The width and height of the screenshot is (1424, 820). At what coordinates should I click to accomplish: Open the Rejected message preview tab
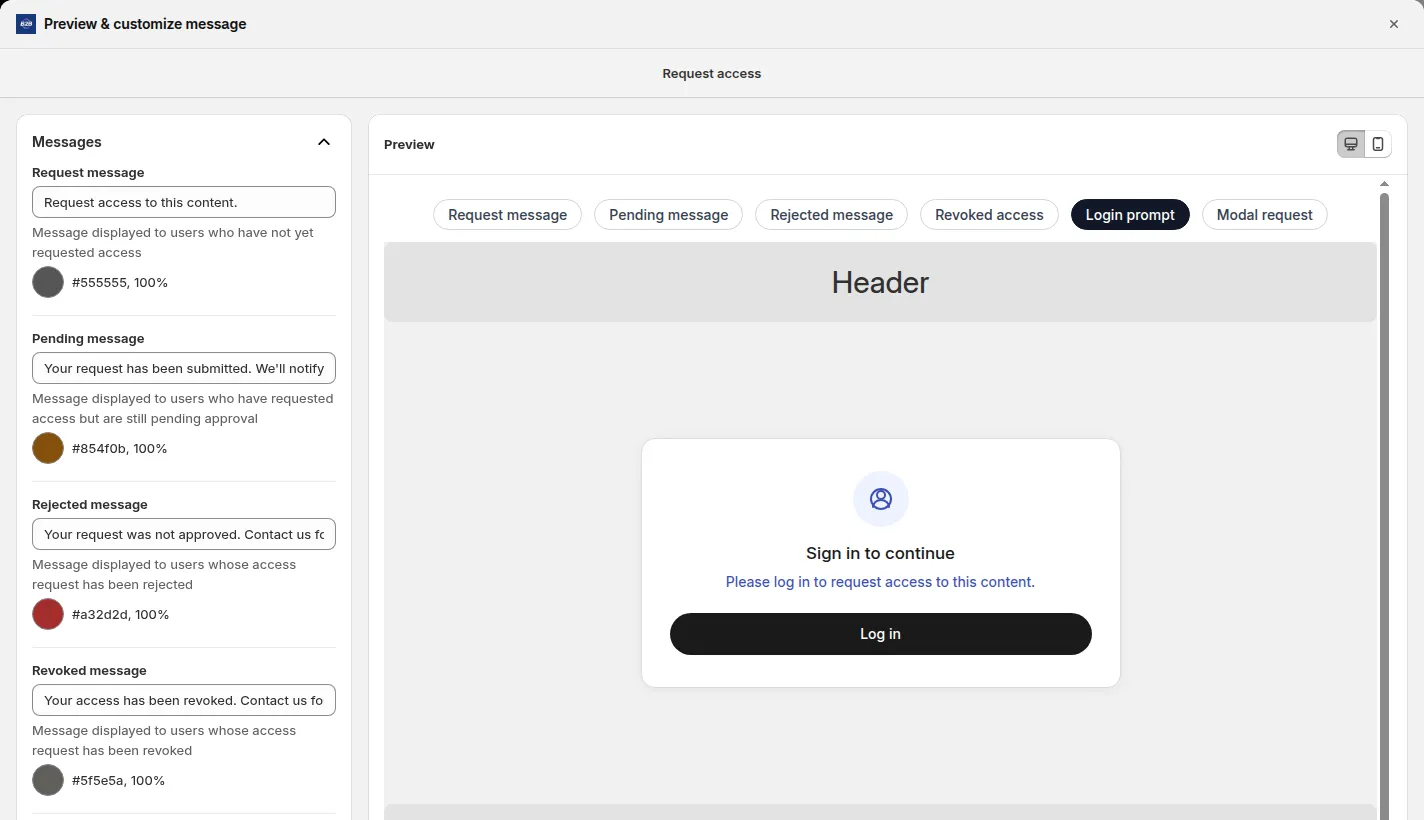[832, 215]
